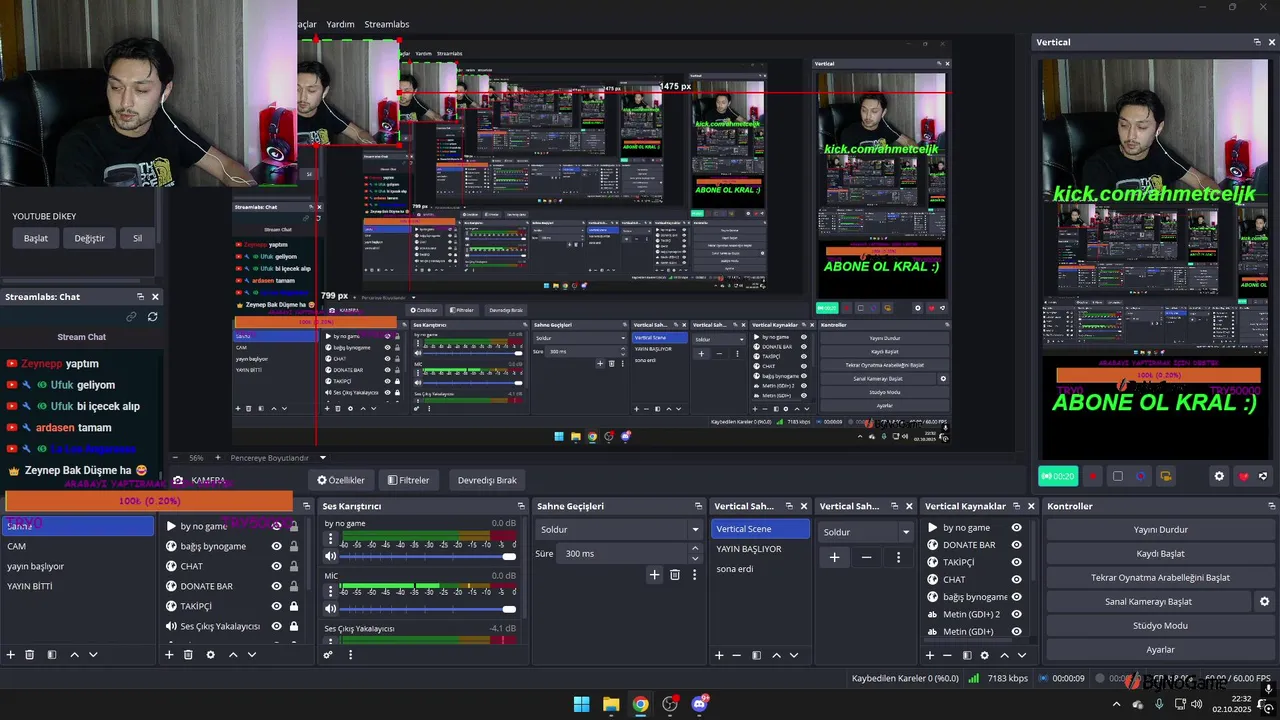Click Kaydı Başlat button
The height and width of the screenshot is (720, 1280).
click(x=1160, y=553)
